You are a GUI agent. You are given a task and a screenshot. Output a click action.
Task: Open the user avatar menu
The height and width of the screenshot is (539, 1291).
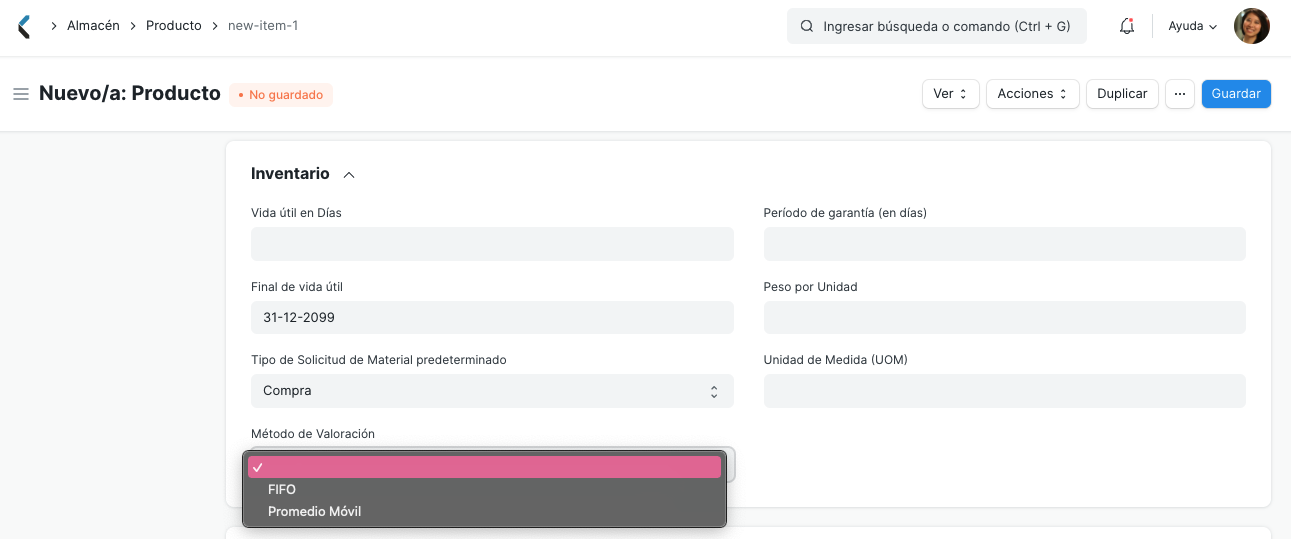click(x=1252, y=26)
